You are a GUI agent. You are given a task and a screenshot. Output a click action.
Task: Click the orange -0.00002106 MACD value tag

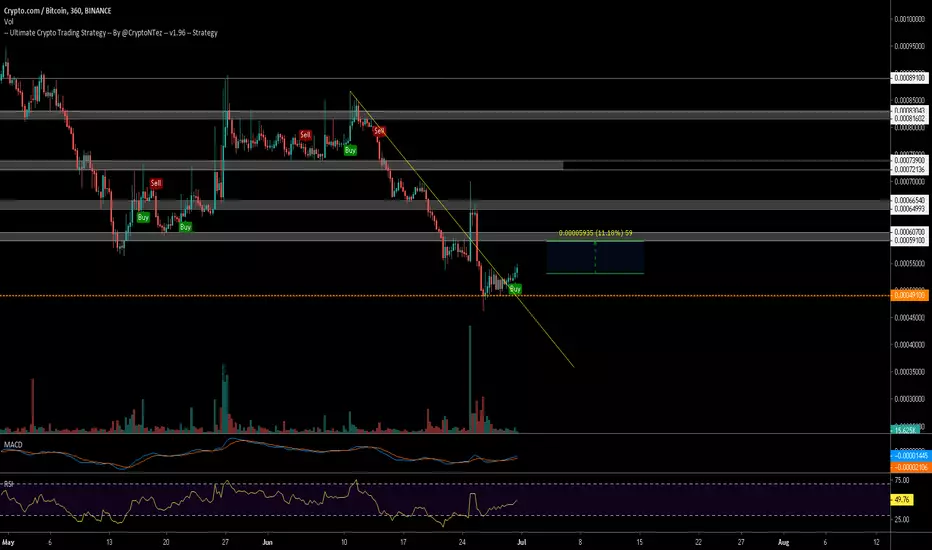click(909, 467)
